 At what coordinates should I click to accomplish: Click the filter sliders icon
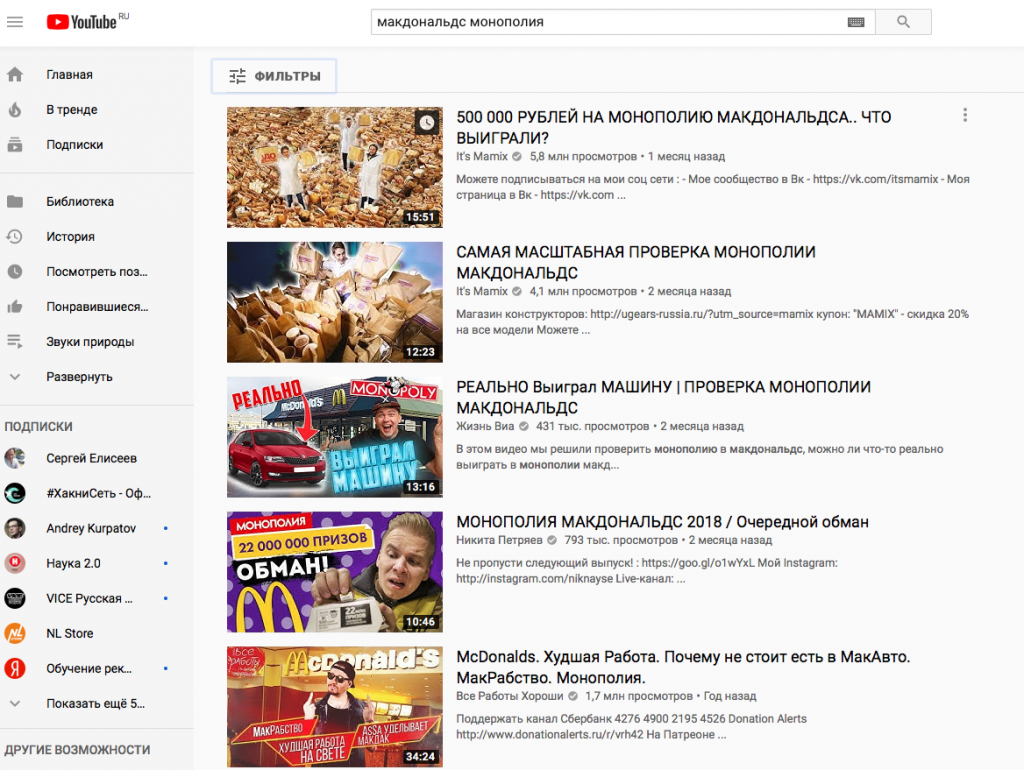[x=238, y=76]
